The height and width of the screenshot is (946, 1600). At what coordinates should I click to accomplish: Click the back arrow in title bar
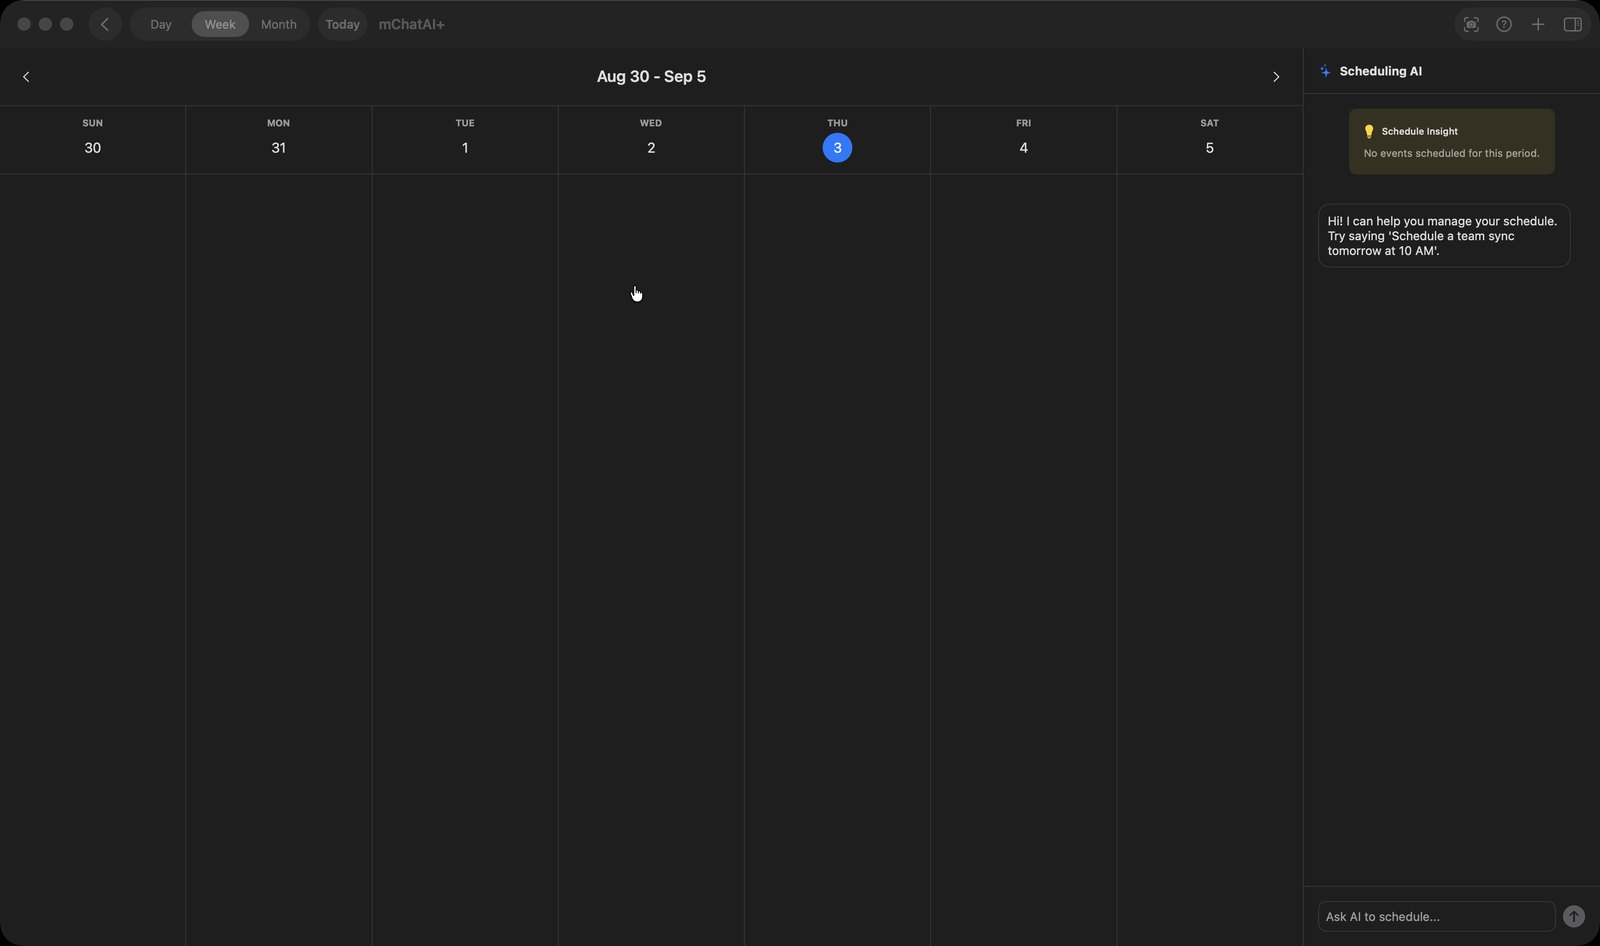coord(105,24)
